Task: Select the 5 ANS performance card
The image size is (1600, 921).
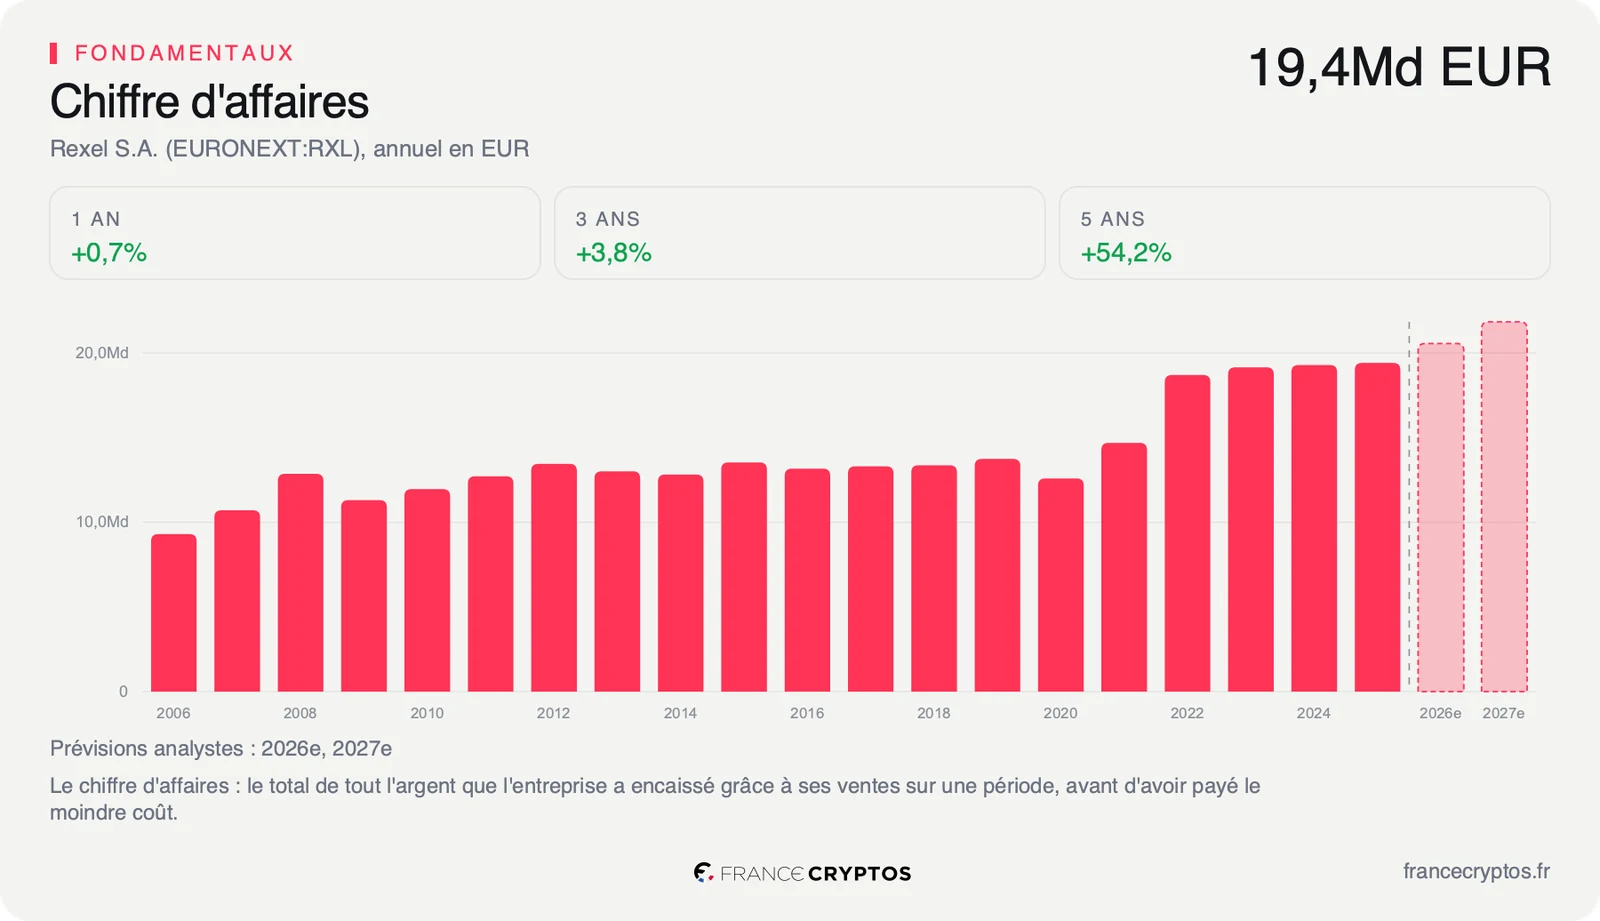Action: [1305, 233]
